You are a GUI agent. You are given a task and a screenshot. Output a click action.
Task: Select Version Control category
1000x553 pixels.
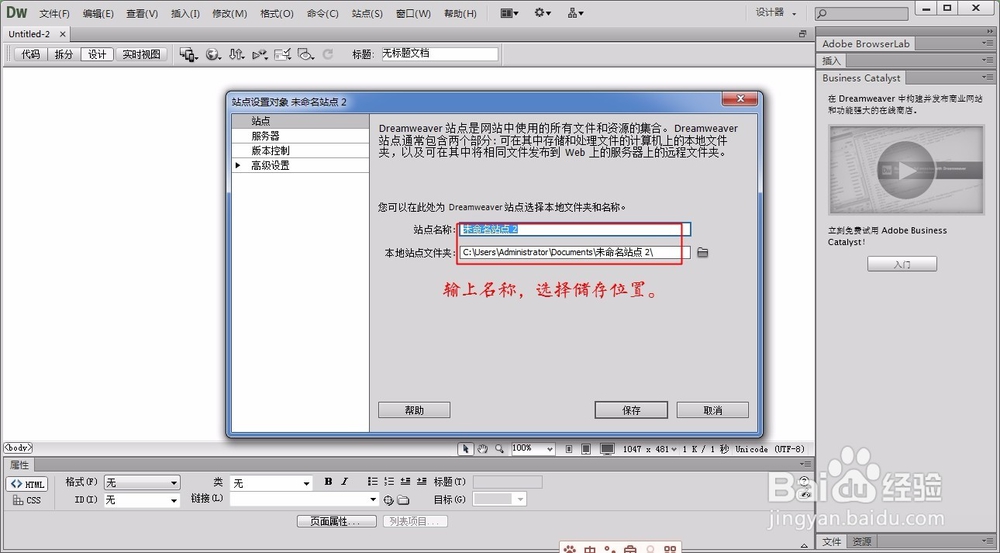pos(300,151)
